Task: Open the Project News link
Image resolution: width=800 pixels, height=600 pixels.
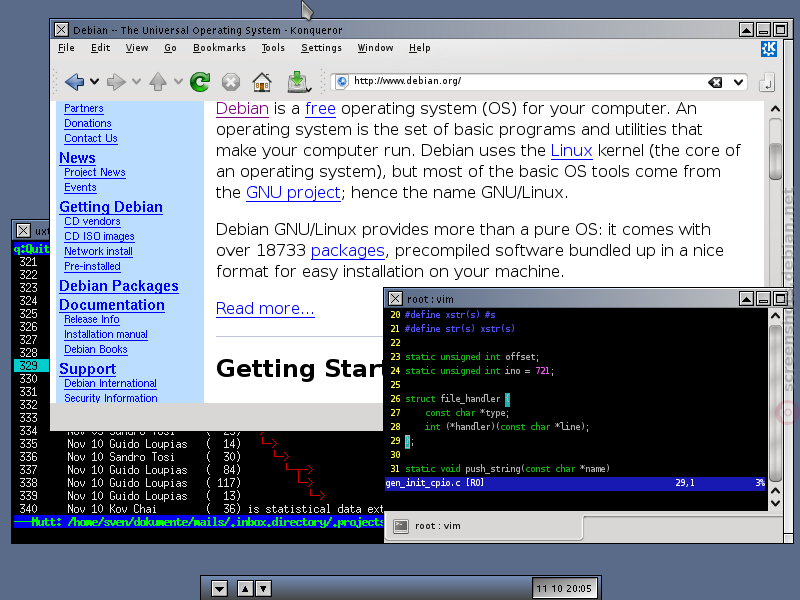Action: coord(95,172)
